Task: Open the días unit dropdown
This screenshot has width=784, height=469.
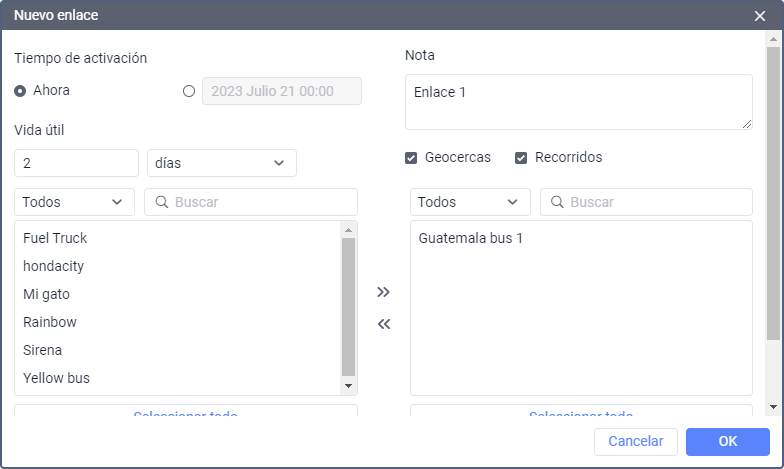Action: click(221, 163)
